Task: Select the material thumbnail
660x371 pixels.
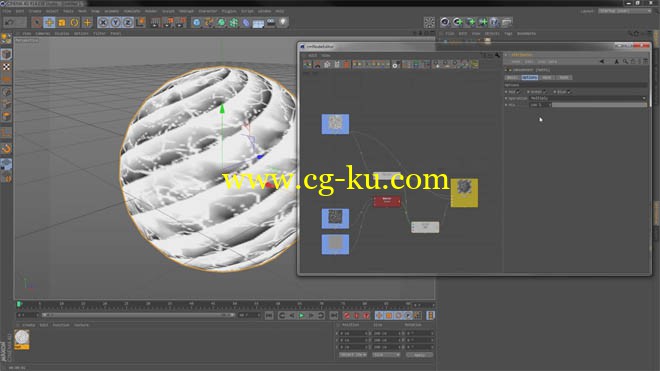Action: (x=21, y=339)
